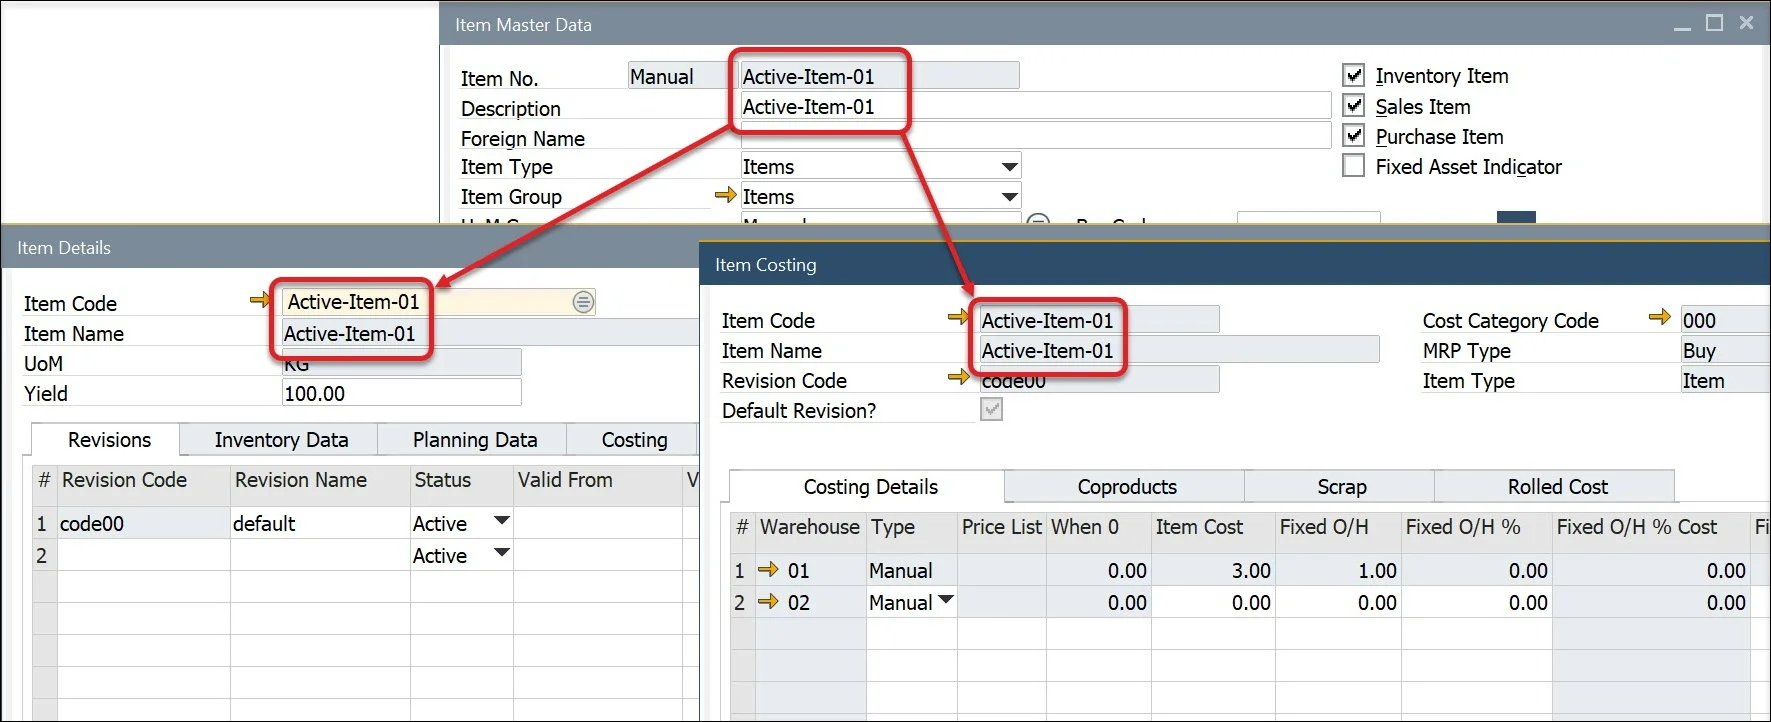Click the Item Group link arrow icon
Screen dimensions: 1771x722
(x=725, y=196)
